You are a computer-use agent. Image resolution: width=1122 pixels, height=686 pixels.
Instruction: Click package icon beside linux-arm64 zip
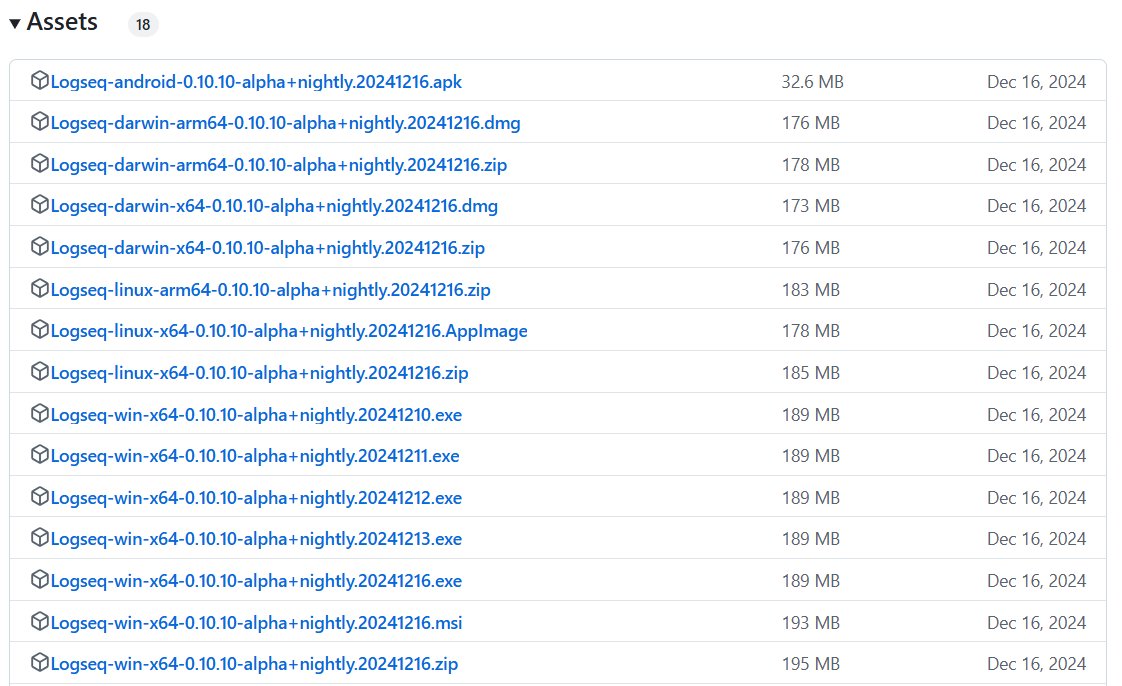(x=39, y=289)
